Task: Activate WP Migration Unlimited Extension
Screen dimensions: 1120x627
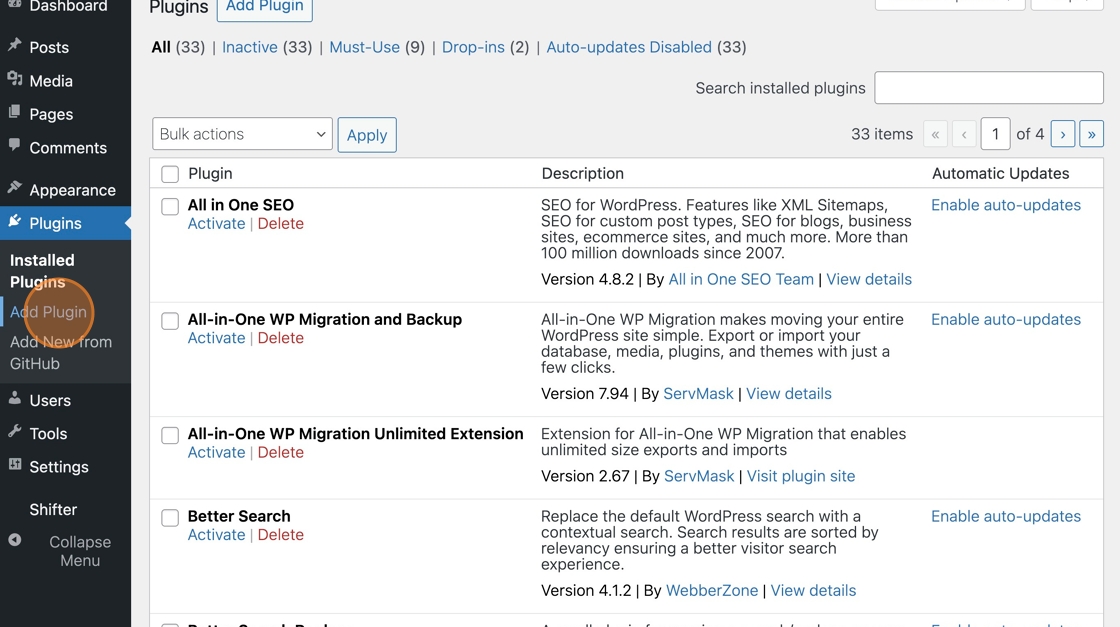Action: pos(216,452)
